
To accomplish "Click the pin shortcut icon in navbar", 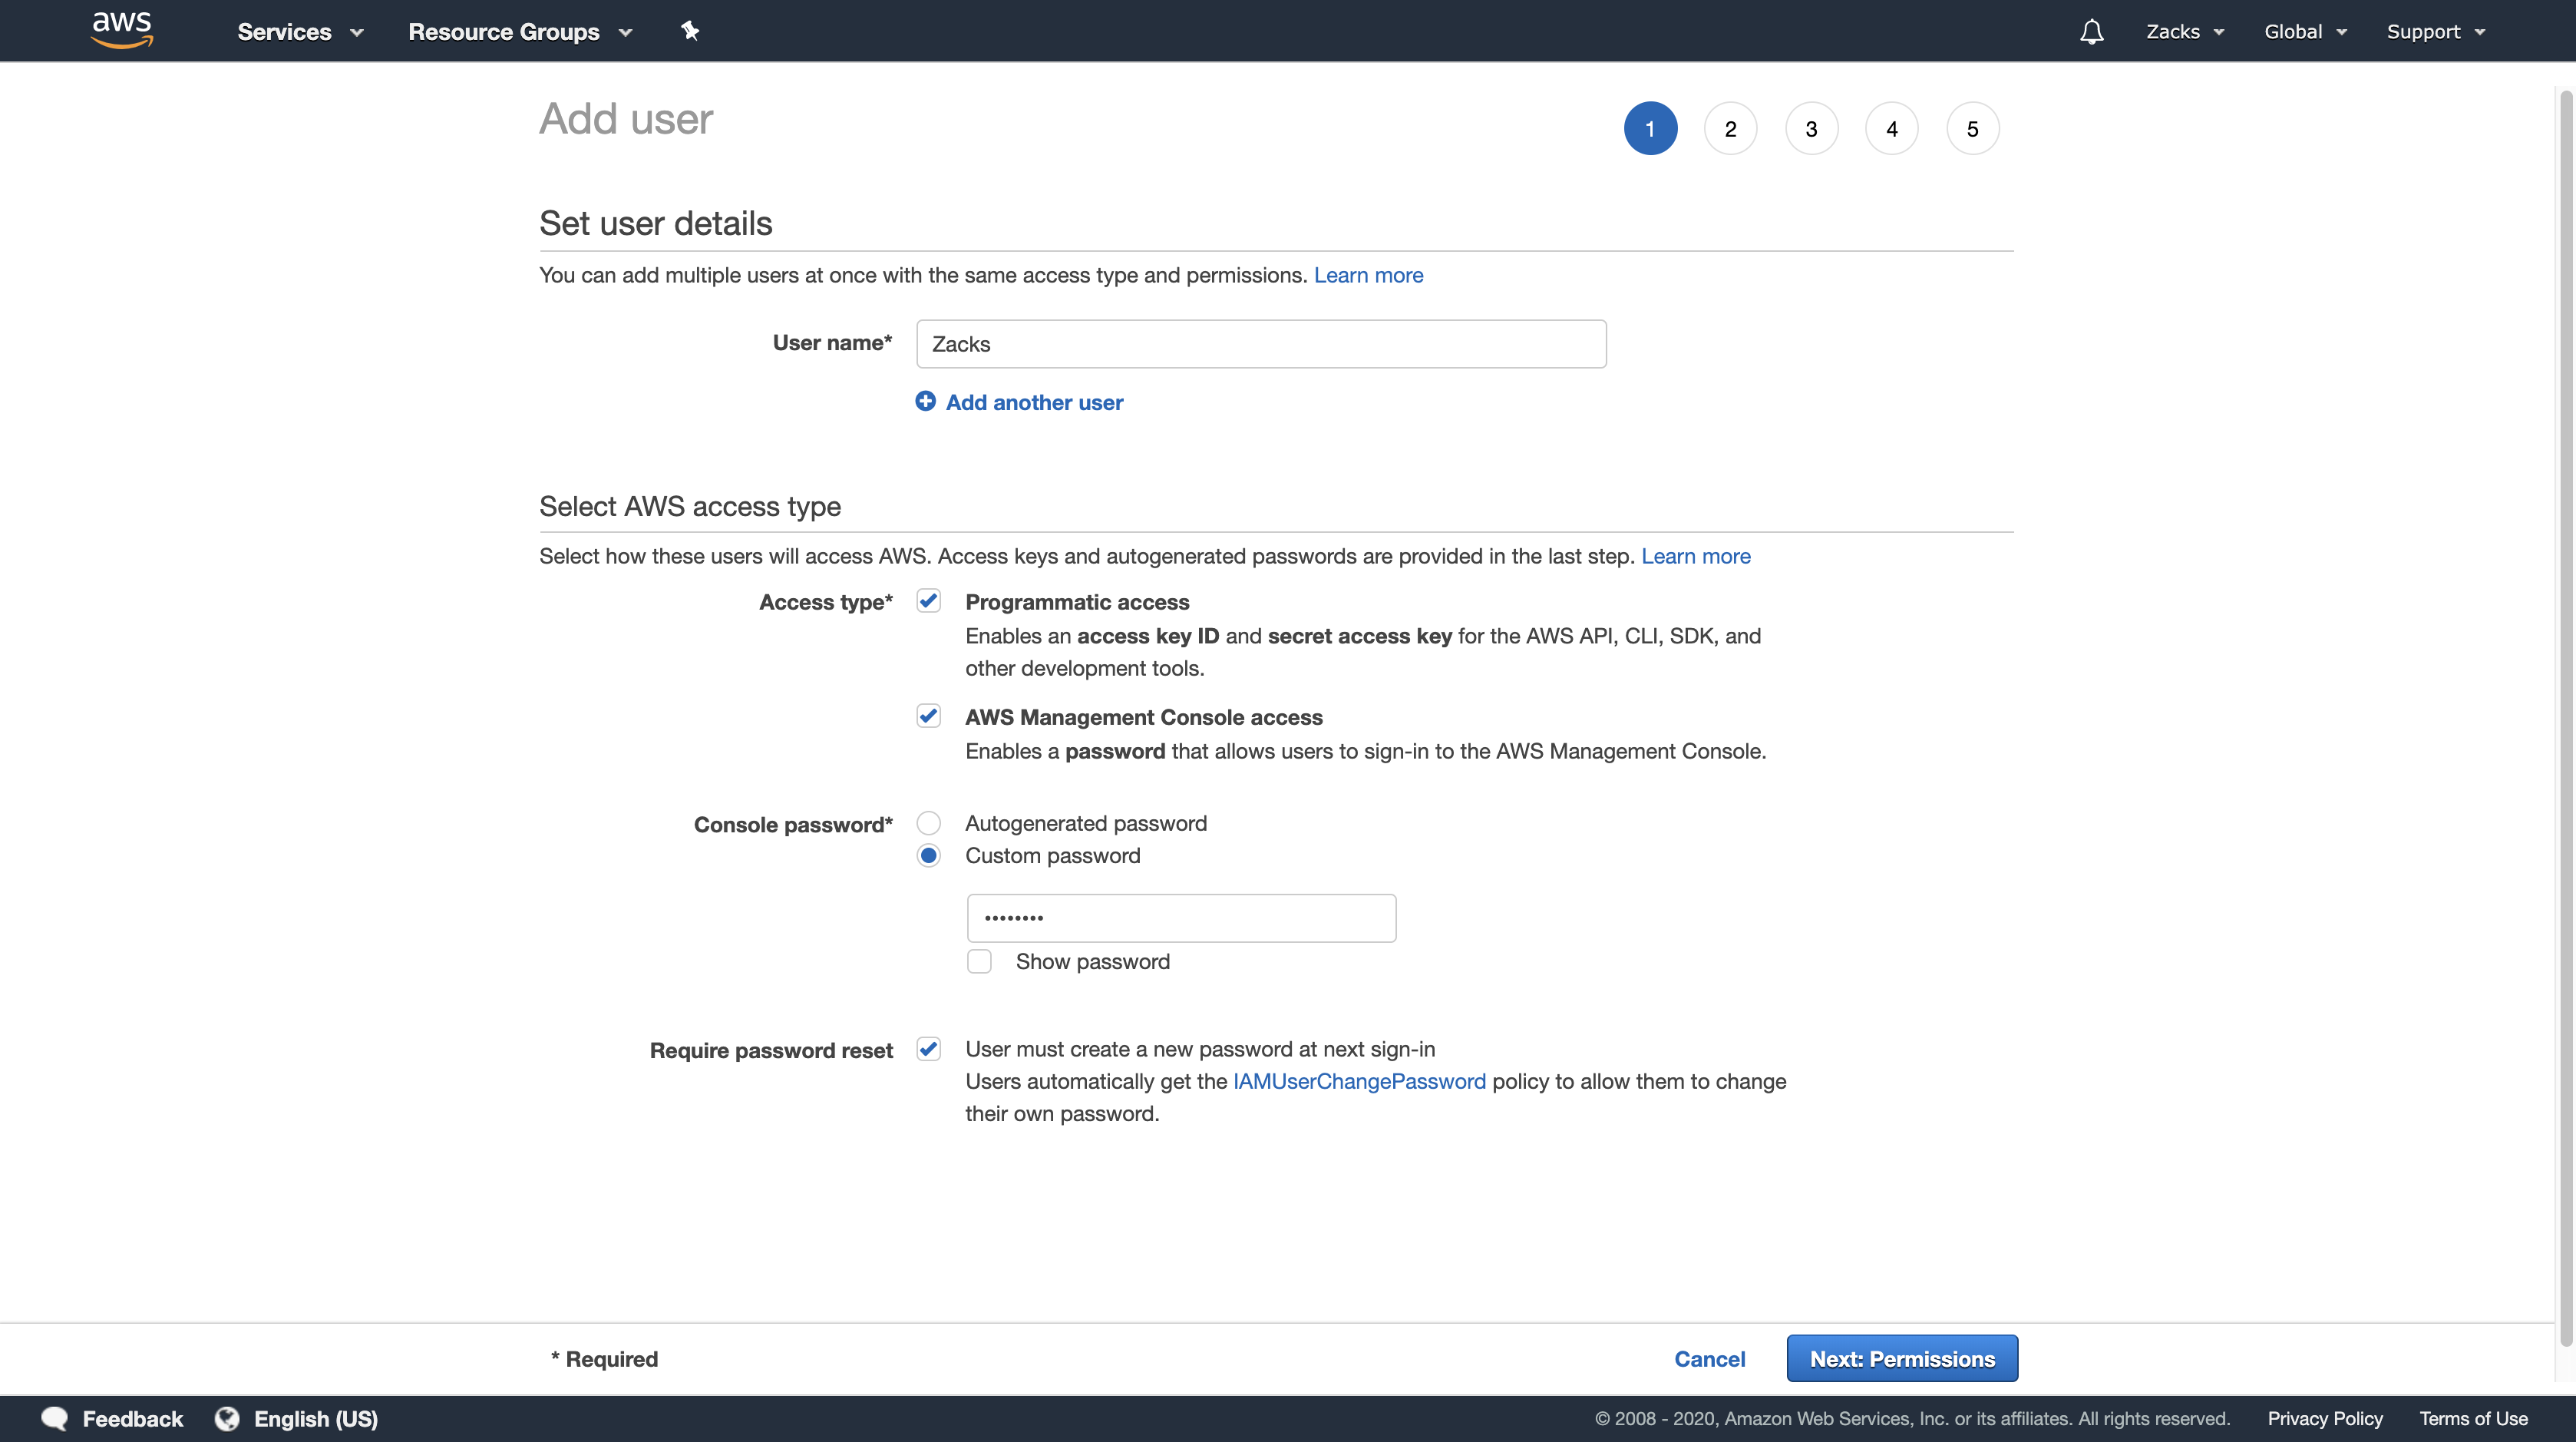I will click(x=689, y=31).
